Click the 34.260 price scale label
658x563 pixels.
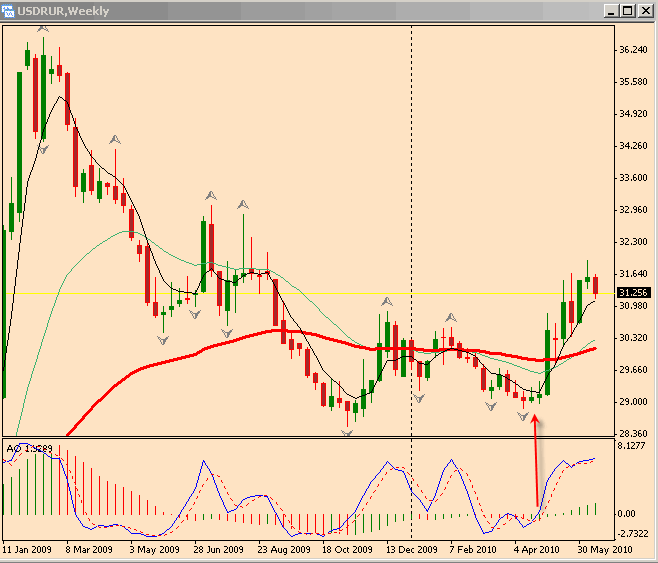[633, 146]
